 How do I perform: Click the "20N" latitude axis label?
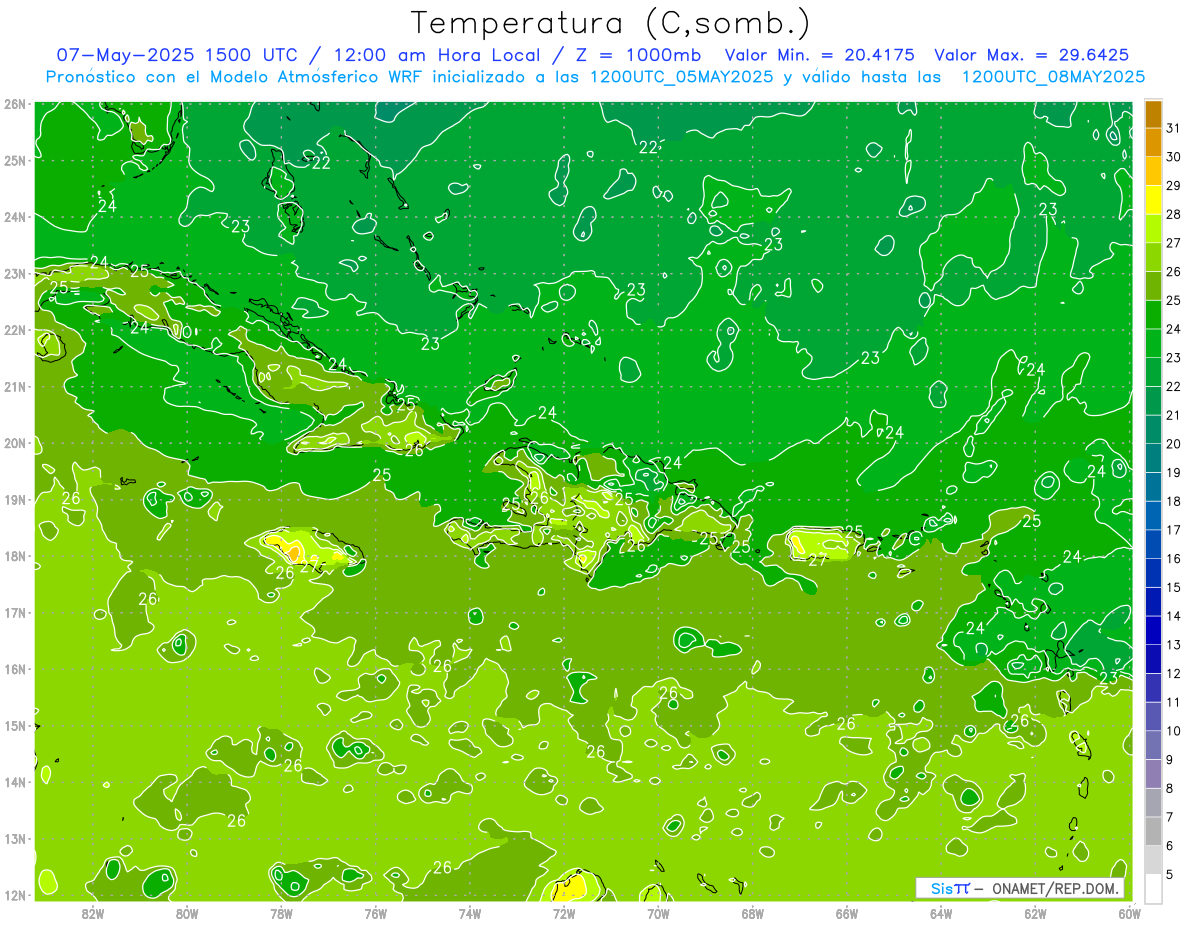(15, 443)
